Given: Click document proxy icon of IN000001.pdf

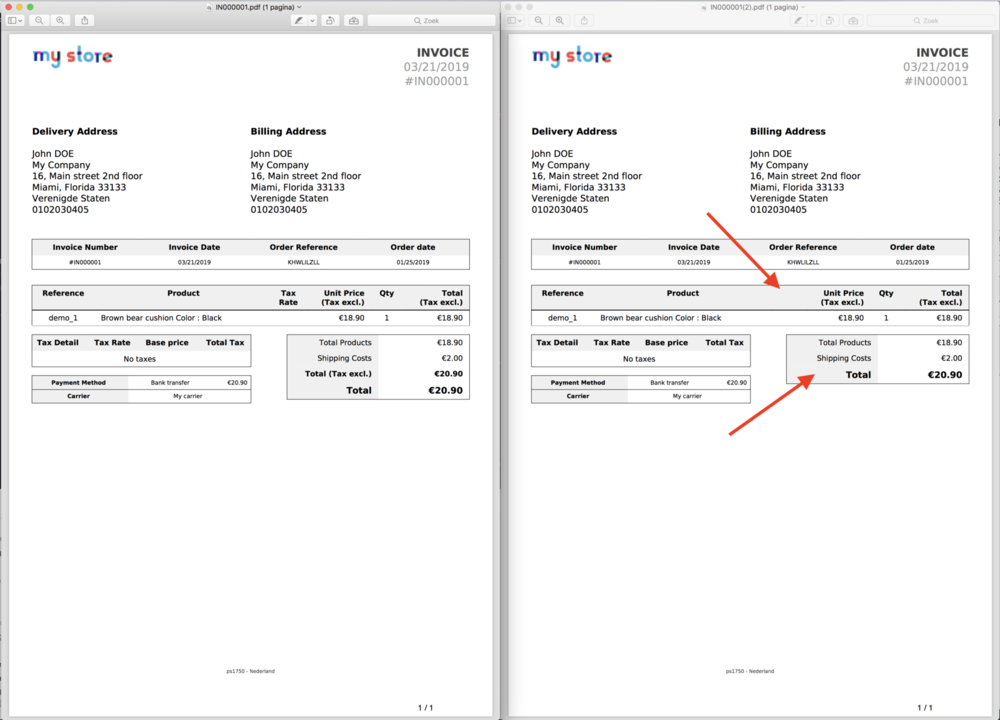Looking at the screenshot, I should [209, 7].
